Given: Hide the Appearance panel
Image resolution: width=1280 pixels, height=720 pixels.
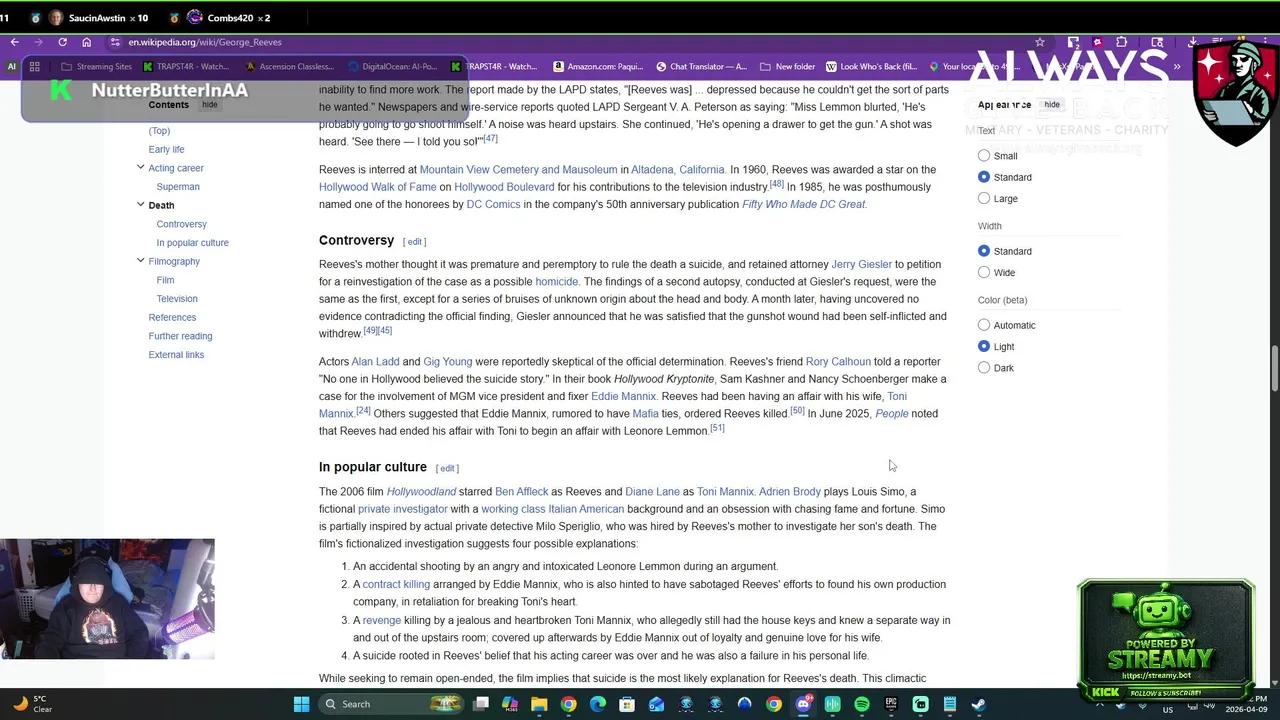Looking at the screenshot, I should click(1052, 105).
